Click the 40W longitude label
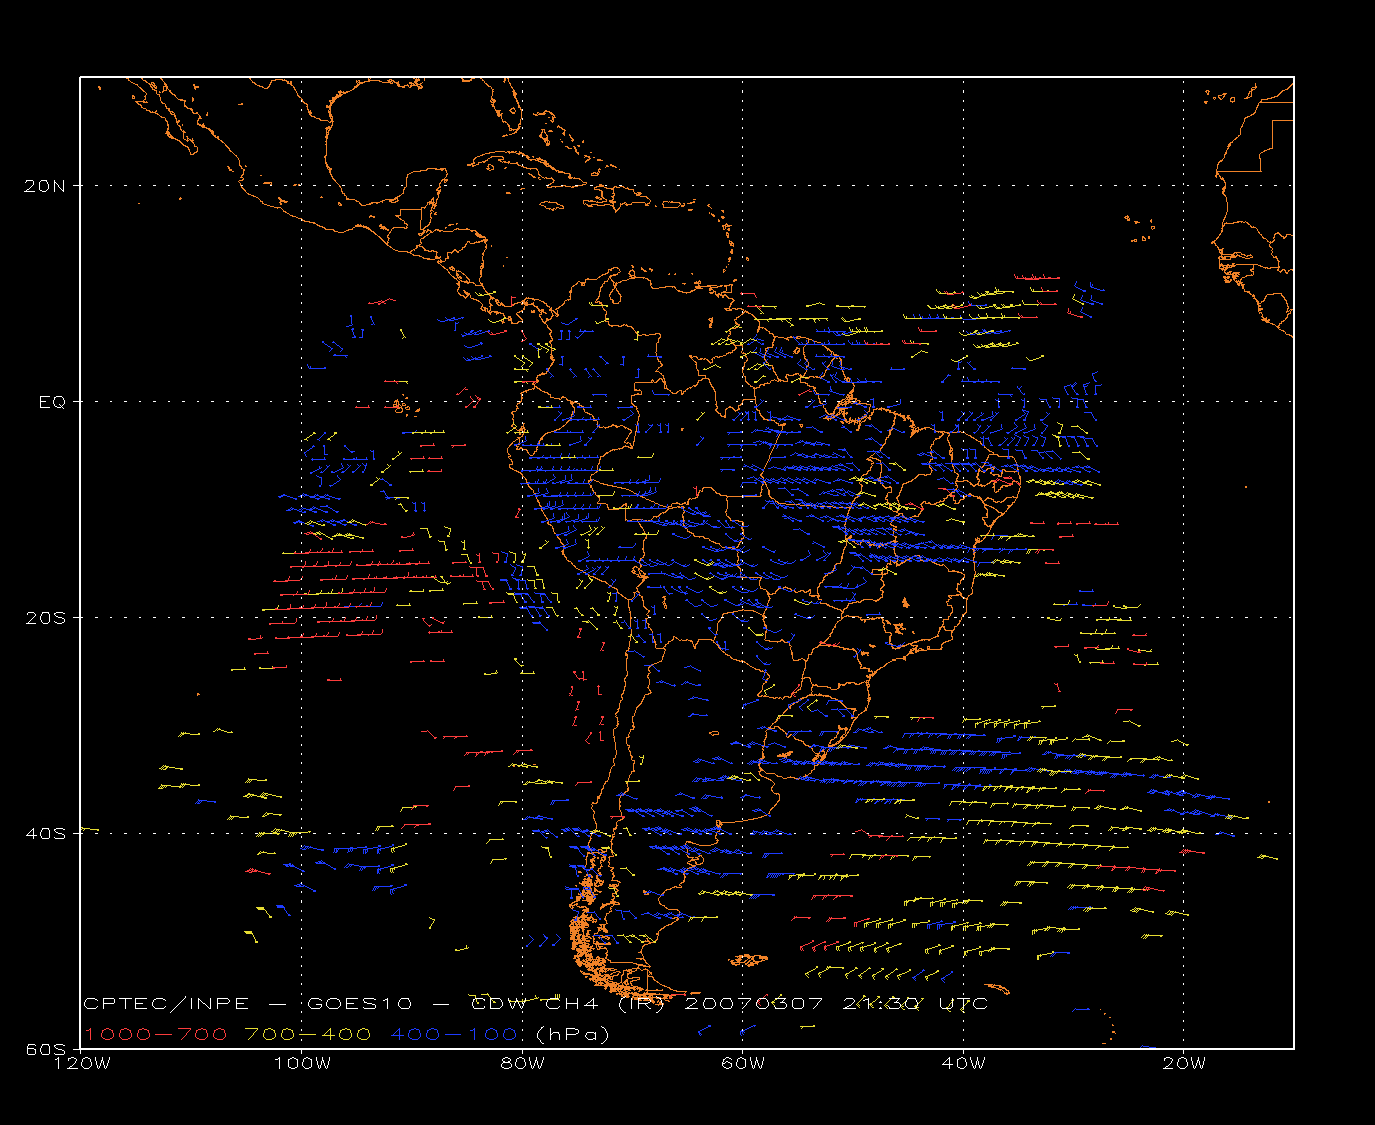Image resolution: width=1375 pixels, height=1125 pixels. coord(964,1063)
